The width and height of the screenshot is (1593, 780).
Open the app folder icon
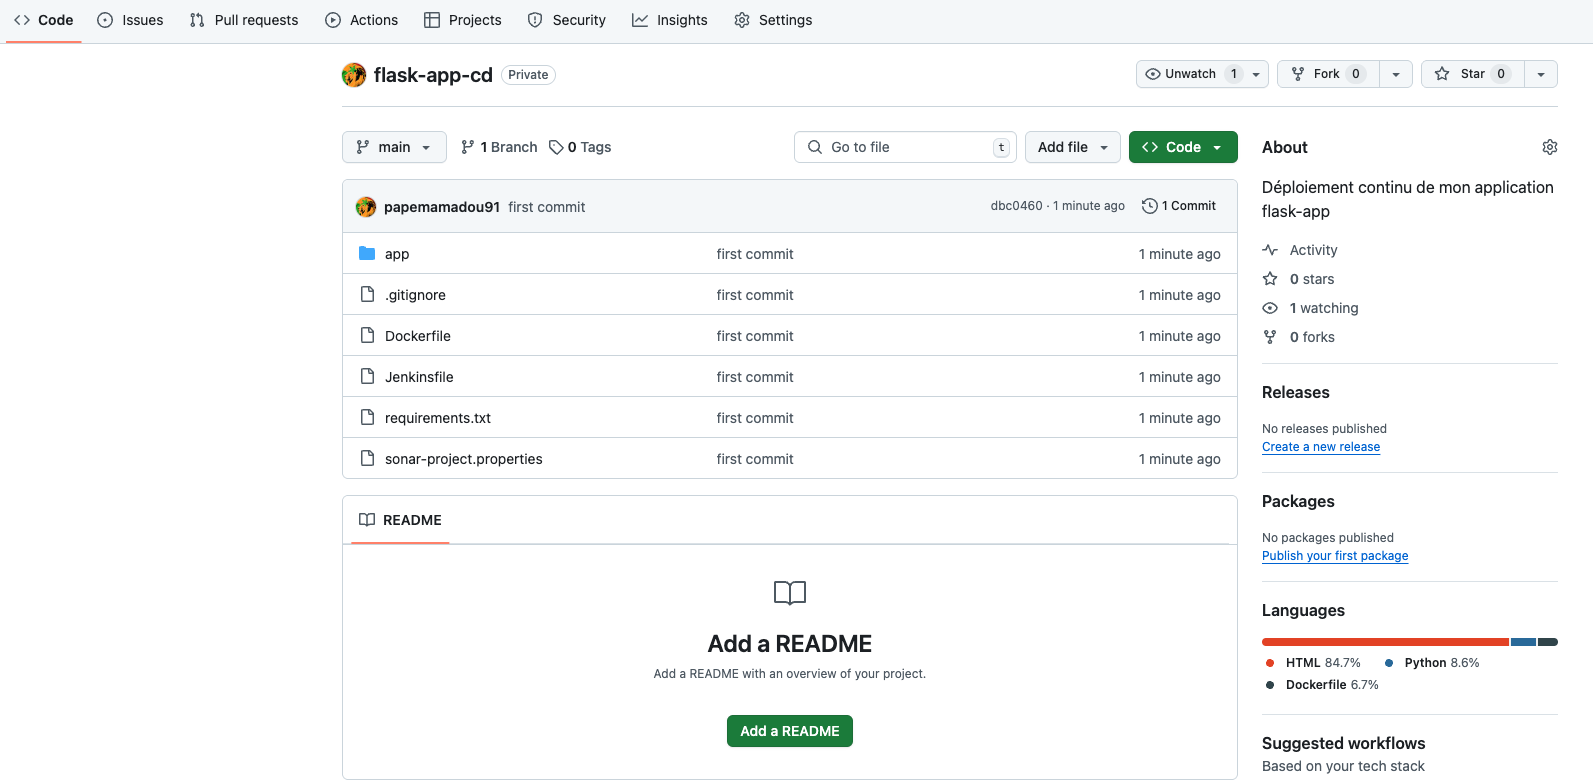[367, 254]
